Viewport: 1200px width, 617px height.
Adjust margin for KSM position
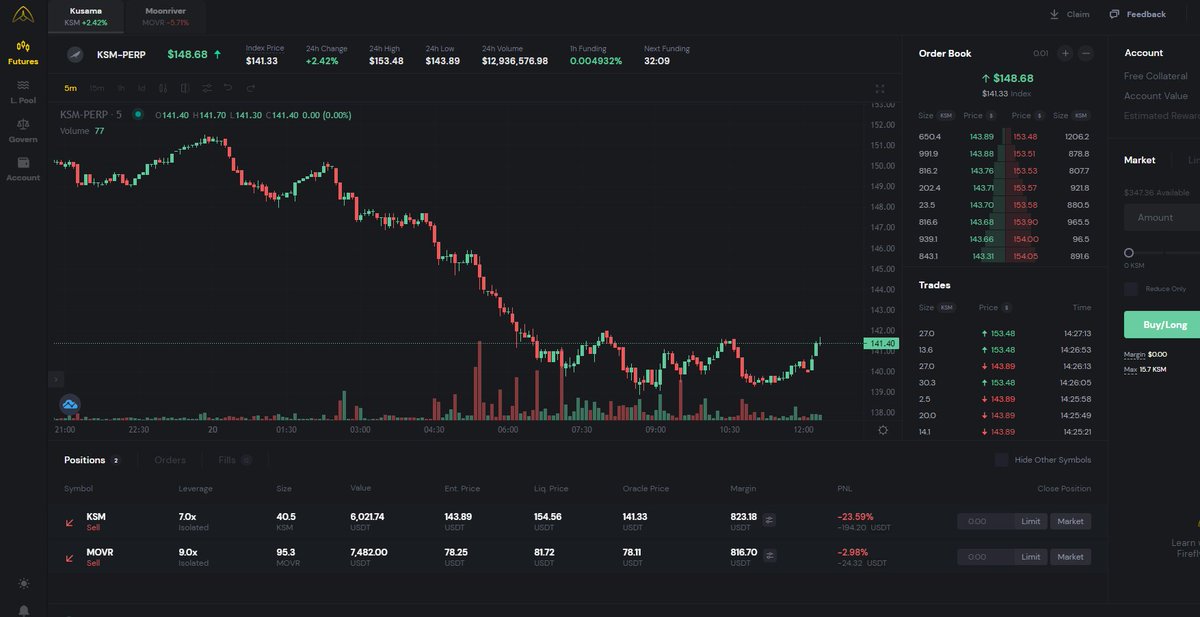tap(769, 520)
